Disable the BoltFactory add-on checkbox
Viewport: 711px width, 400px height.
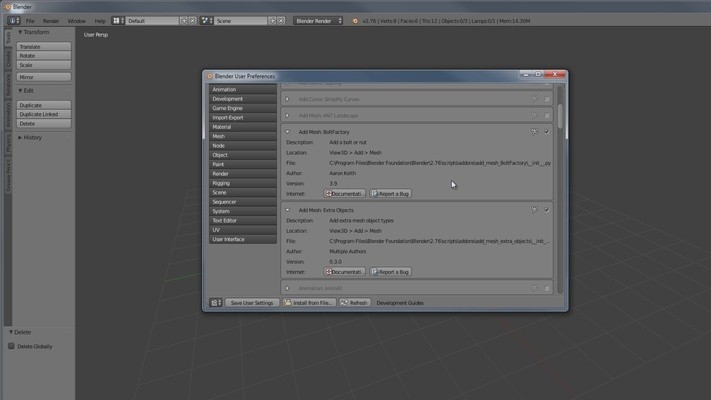point(547,132)
